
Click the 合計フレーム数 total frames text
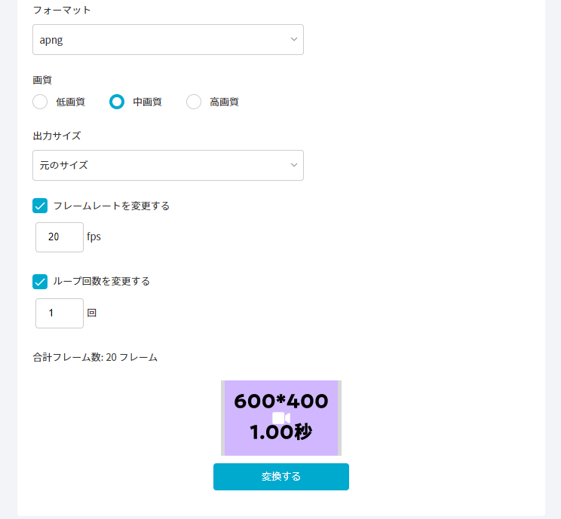(x=95, y=357)
